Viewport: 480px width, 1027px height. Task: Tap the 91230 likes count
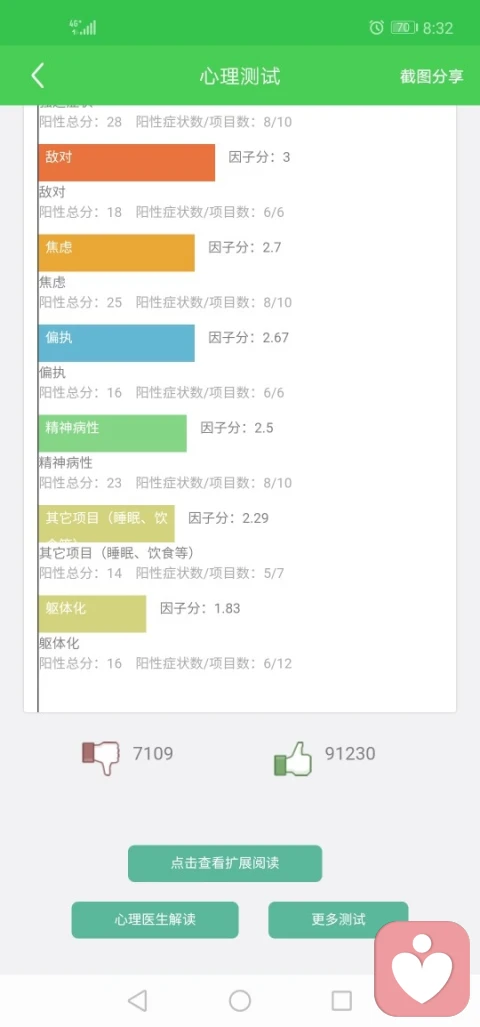pos(350,754)
